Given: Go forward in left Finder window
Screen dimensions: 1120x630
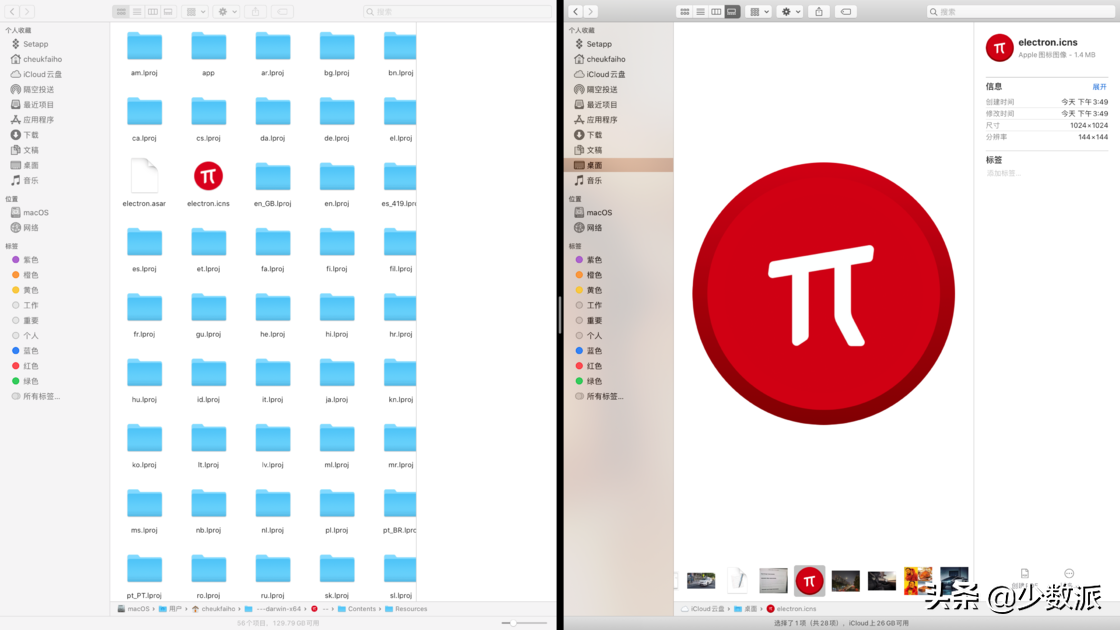Looking at the screenshot, I should point(27,11).
